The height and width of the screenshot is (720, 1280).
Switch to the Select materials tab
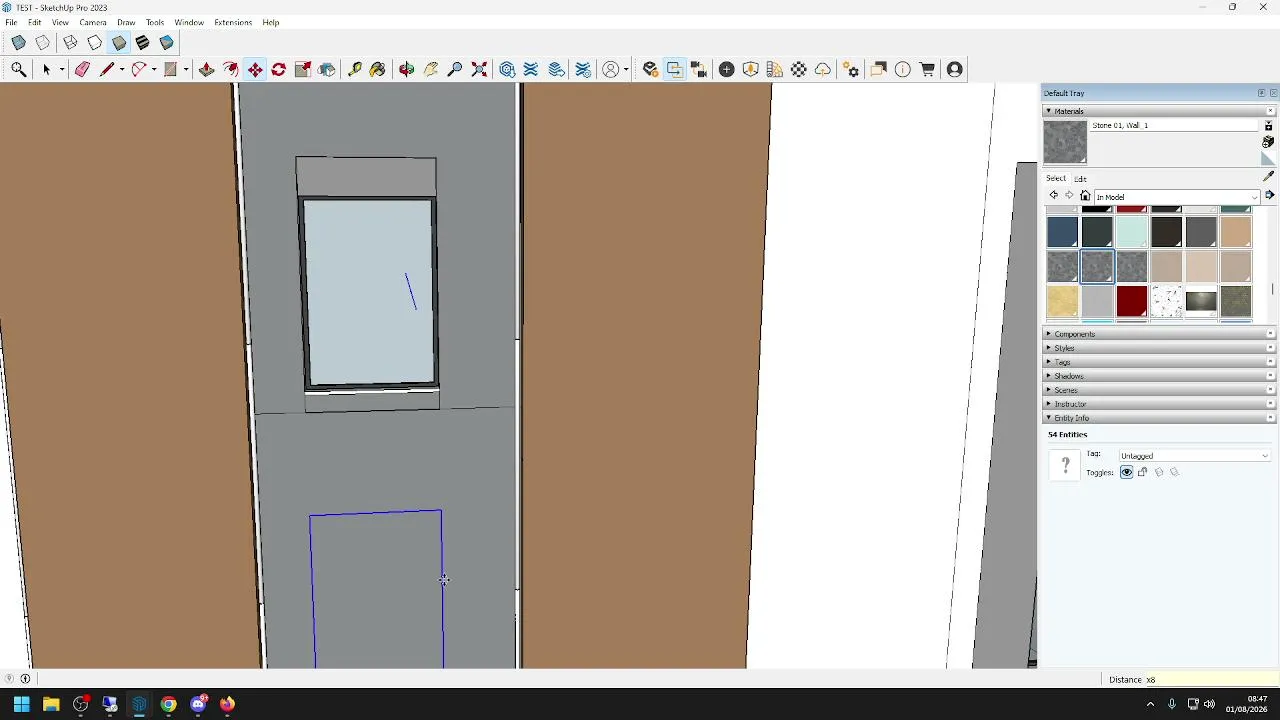pos(1056,178)
